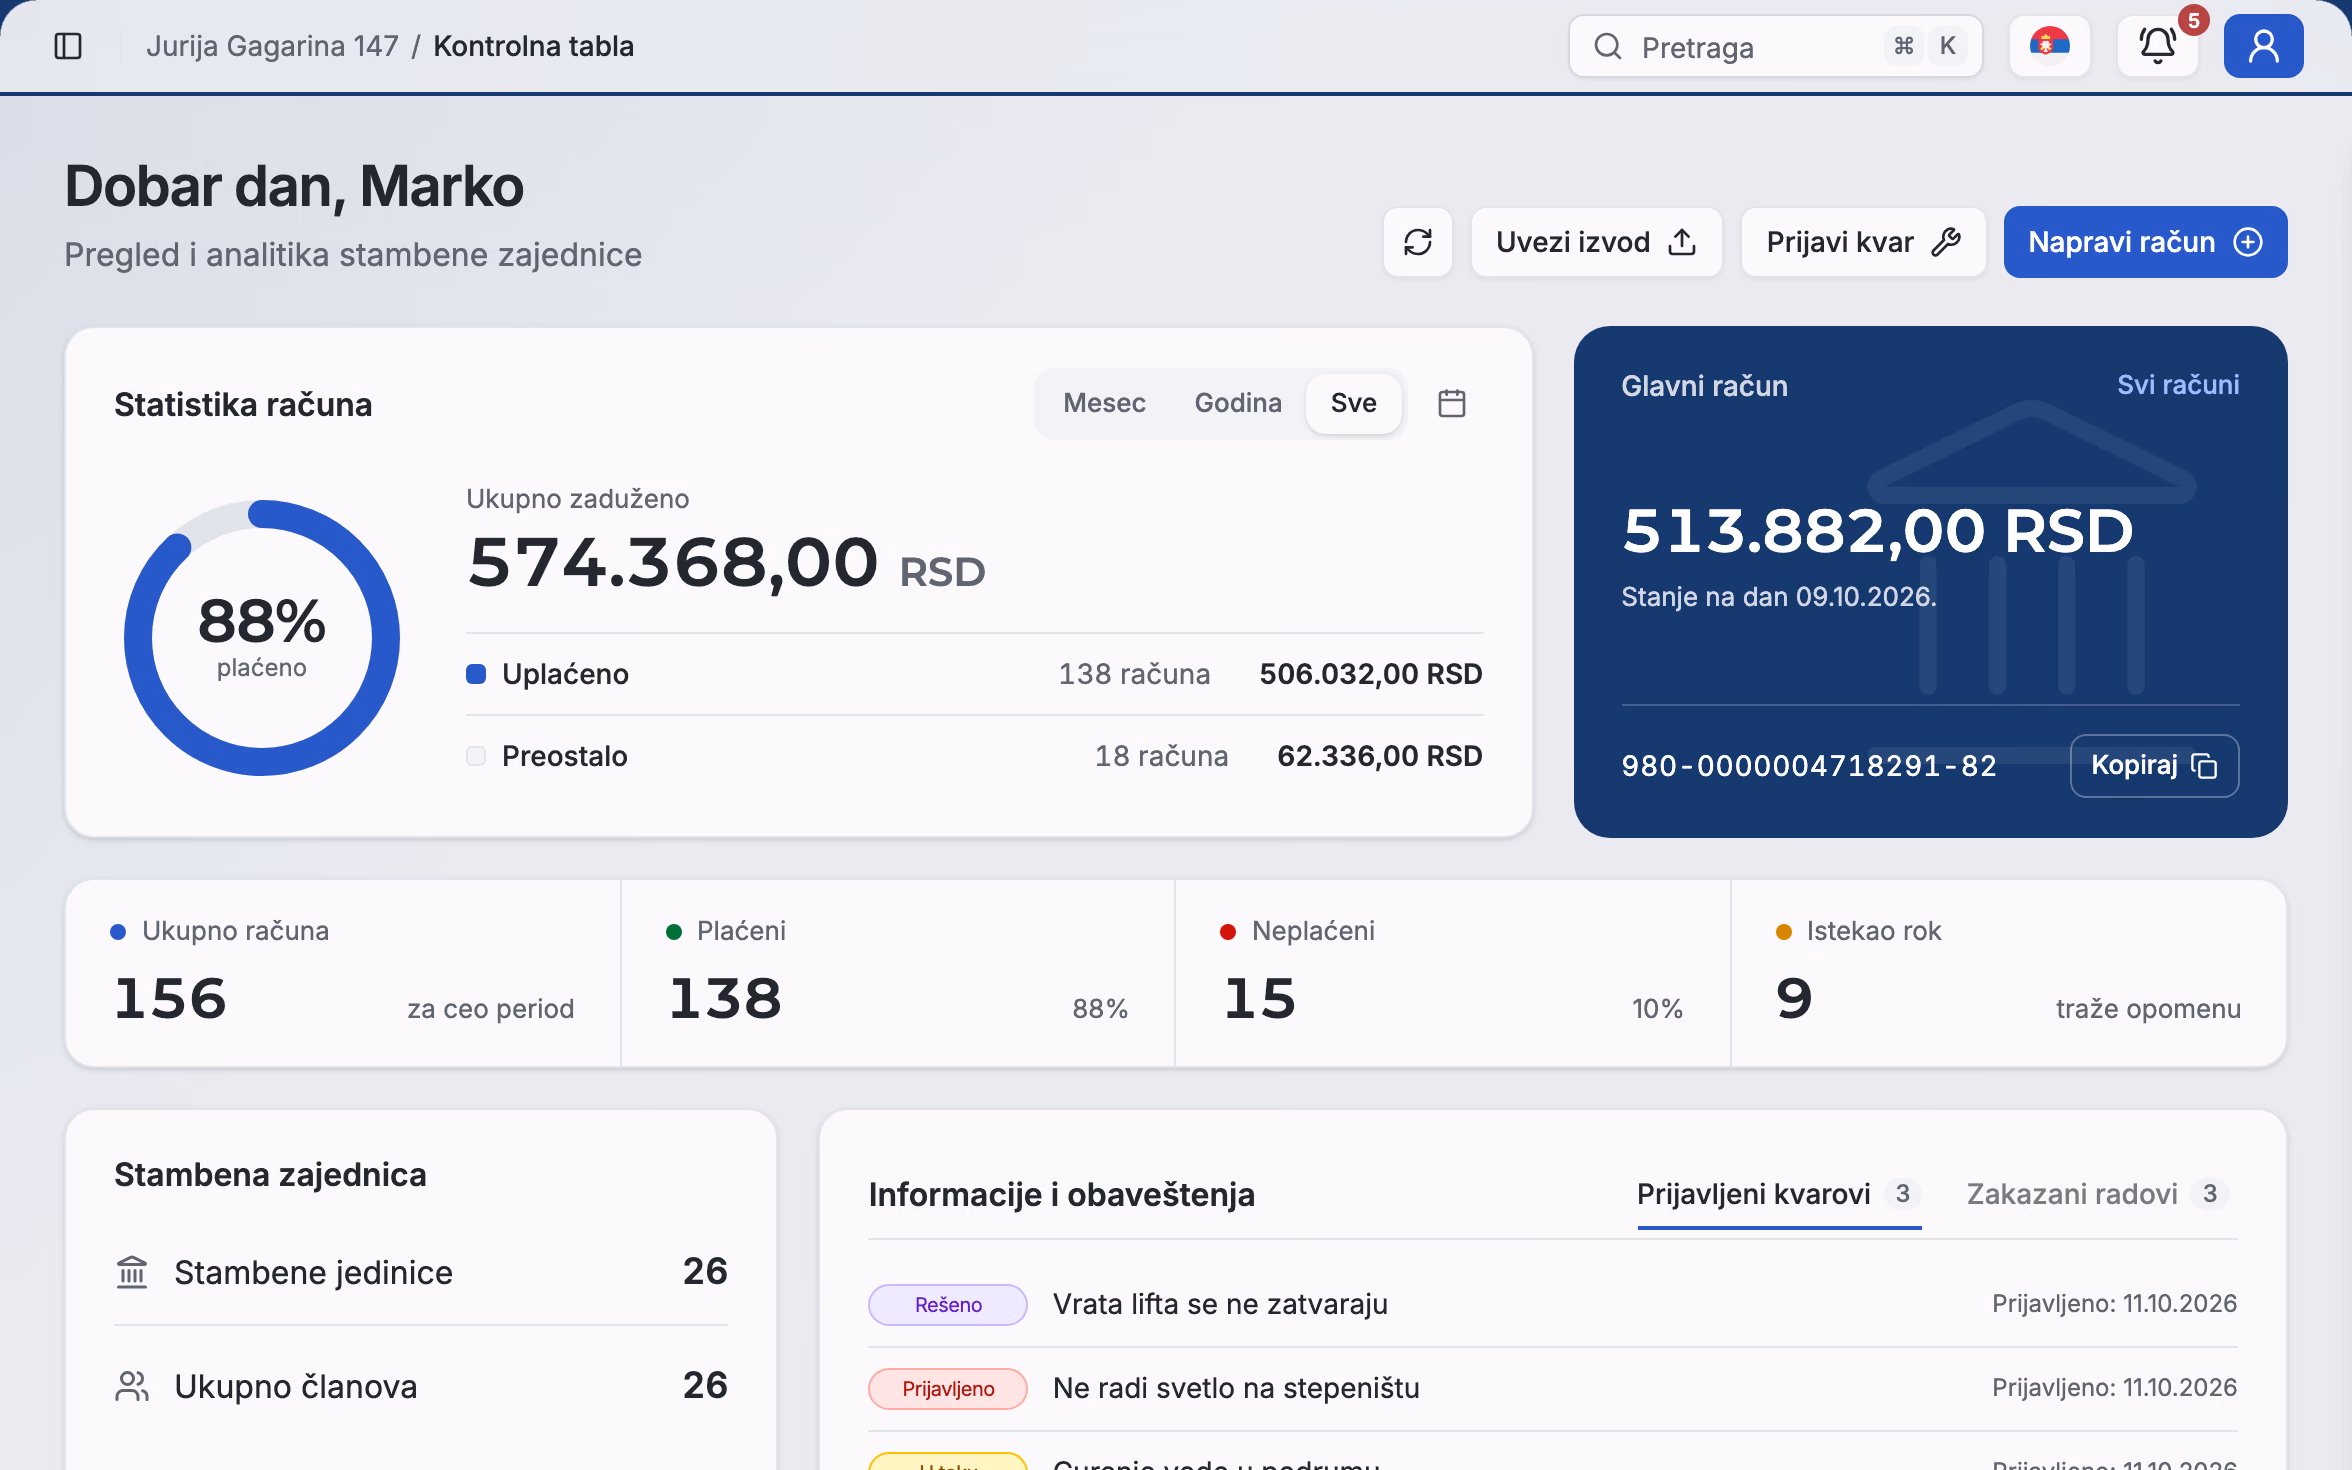Click the refresh data icon button
The height and width of the screenshot is (1470, 2352).
1418,242
